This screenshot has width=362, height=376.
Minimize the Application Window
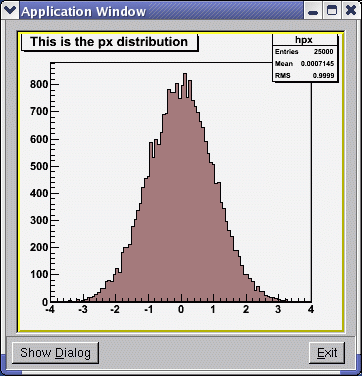(313, 11)
